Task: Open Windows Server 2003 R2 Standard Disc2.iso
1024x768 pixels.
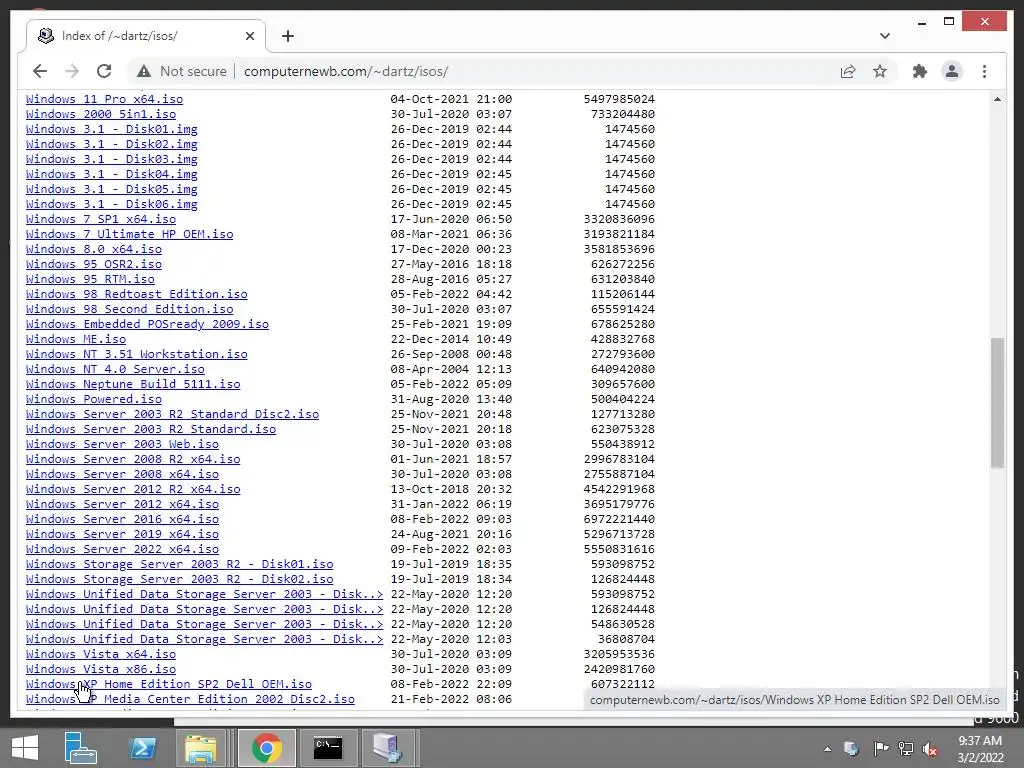Action: coord(172,415)
